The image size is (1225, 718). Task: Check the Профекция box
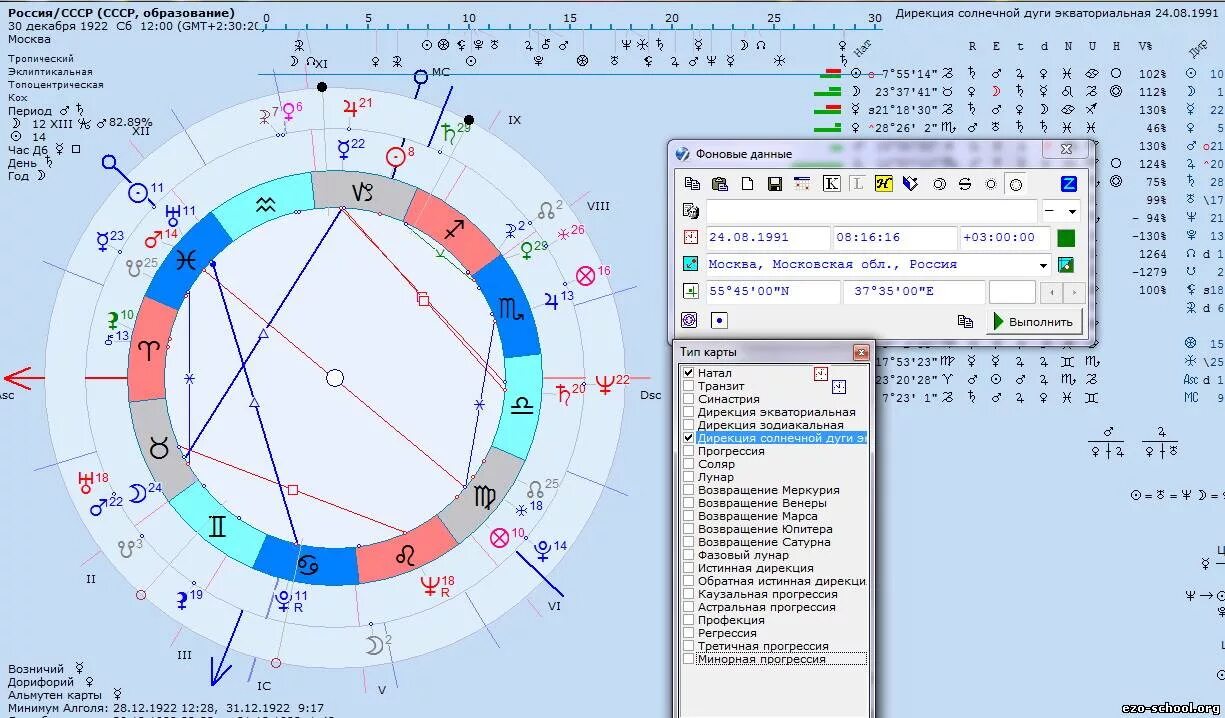688,620
